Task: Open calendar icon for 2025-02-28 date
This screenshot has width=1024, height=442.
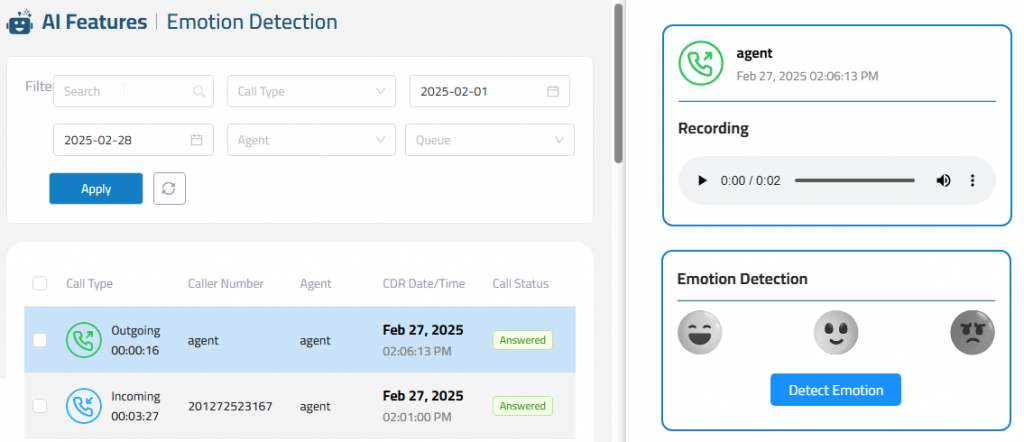Action: point(197,140)
